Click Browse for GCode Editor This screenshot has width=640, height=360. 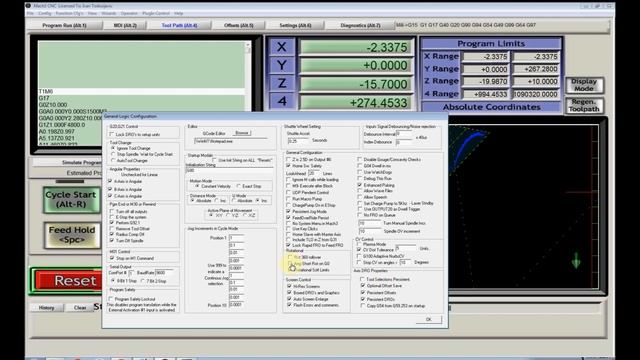[242, 133]
